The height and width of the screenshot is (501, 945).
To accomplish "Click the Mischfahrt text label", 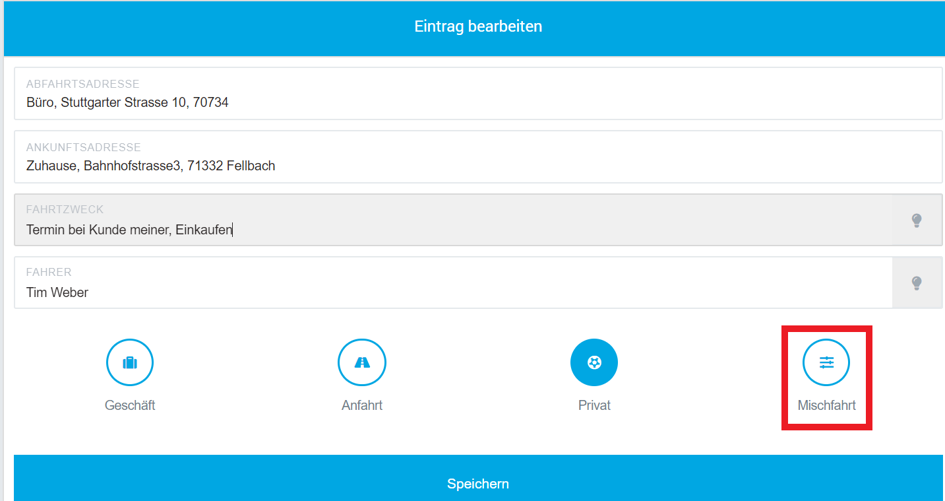I will click(x=826, y=405).
